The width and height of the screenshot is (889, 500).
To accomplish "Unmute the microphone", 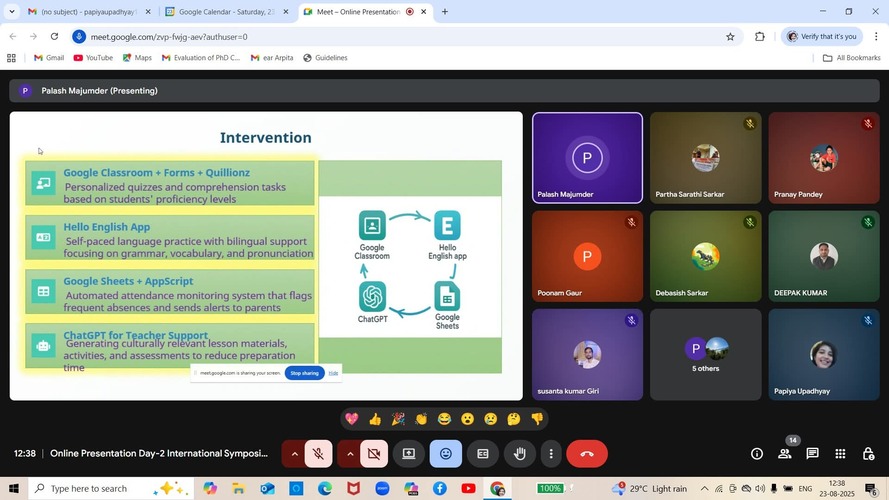I will (x=318, y=454).
